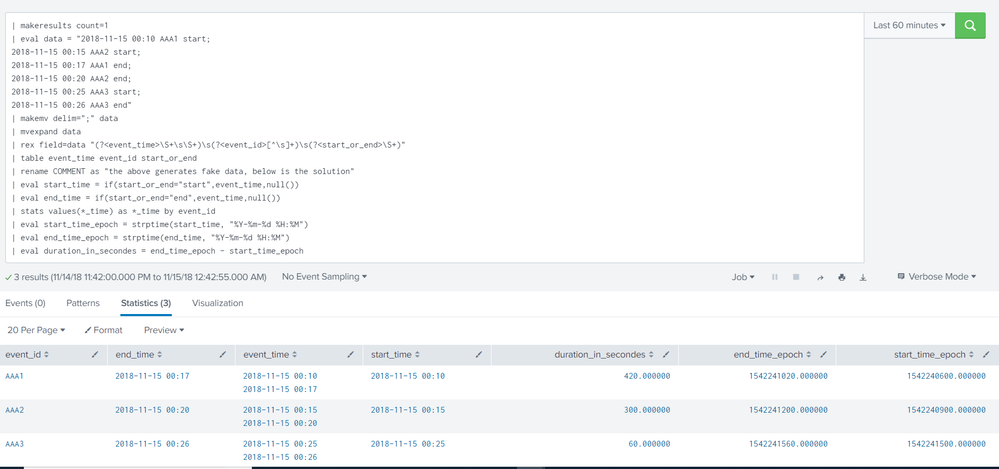The height and width of the screenshot is (469, 999).
Task: Sort table by end_time column header
Action: [x=137, y=355]
